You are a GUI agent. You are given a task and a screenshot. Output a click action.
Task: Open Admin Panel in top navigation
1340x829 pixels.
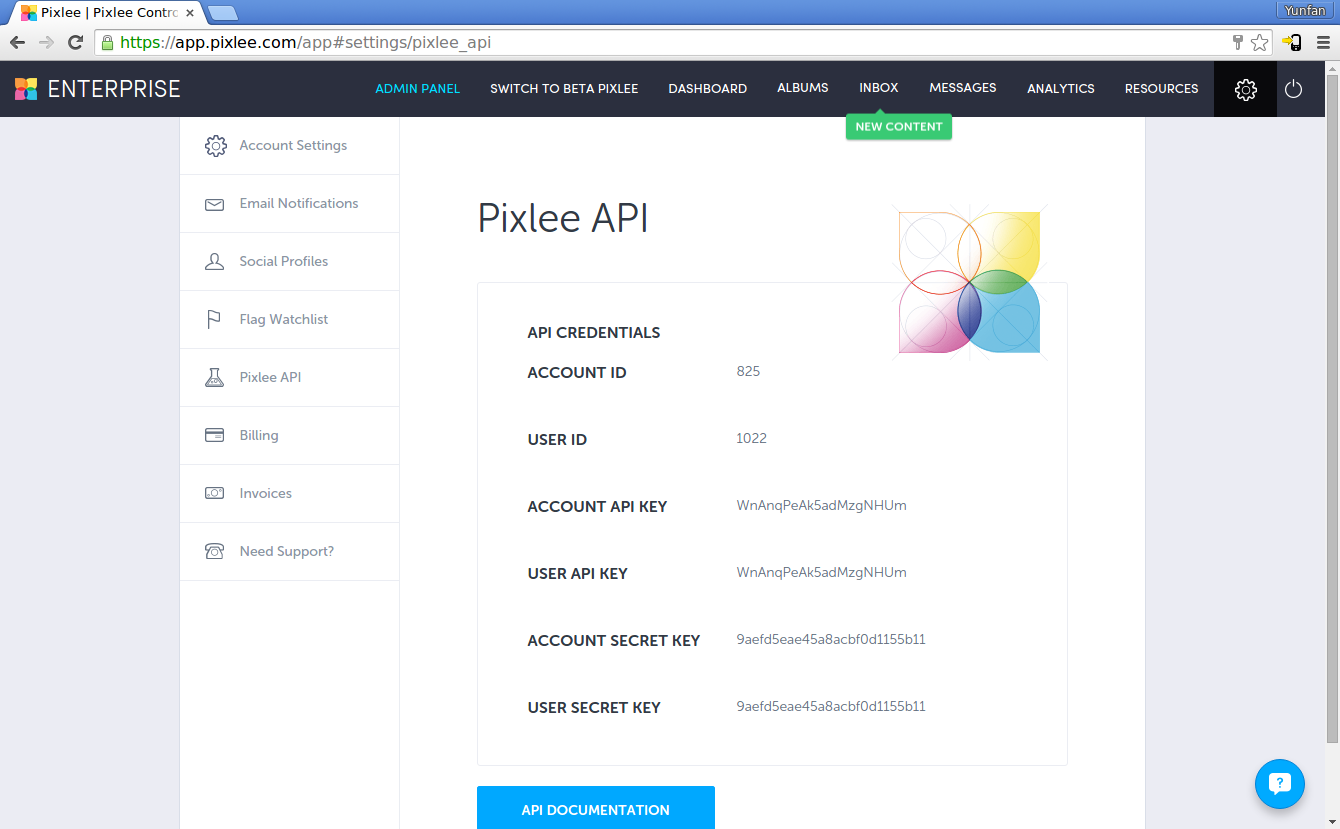click(x=418, y=89)
